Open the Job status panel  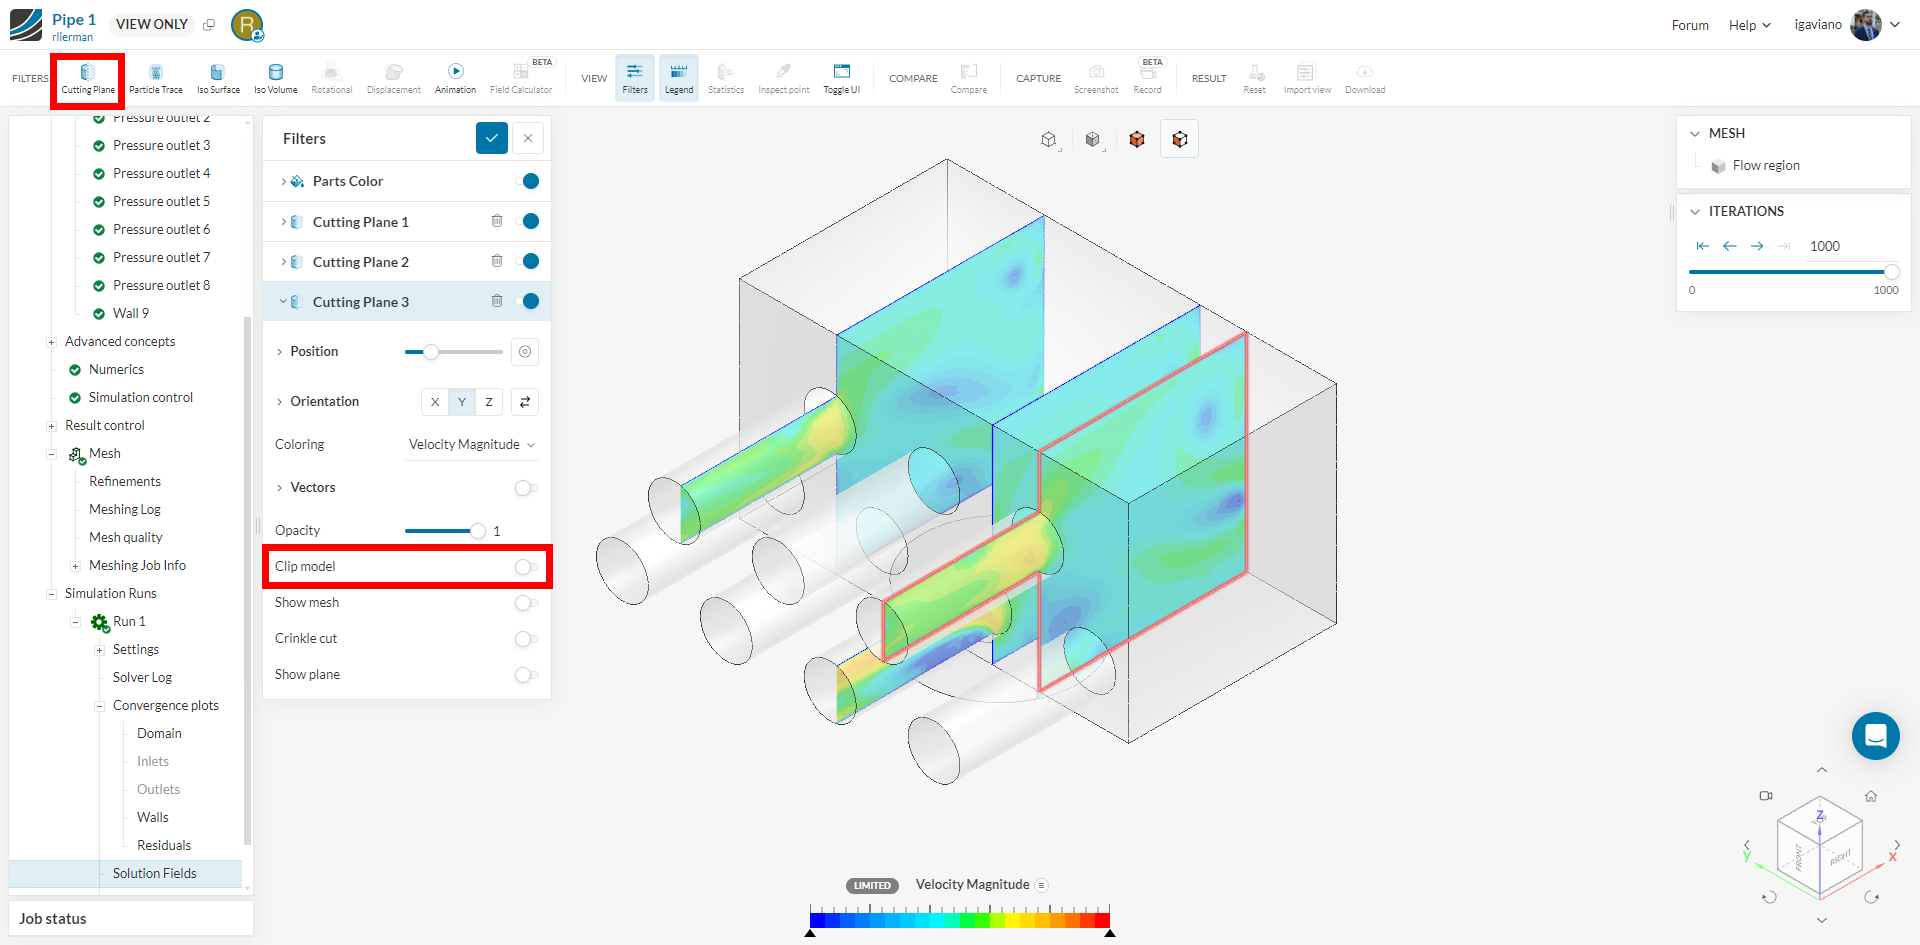pos(131,918)
